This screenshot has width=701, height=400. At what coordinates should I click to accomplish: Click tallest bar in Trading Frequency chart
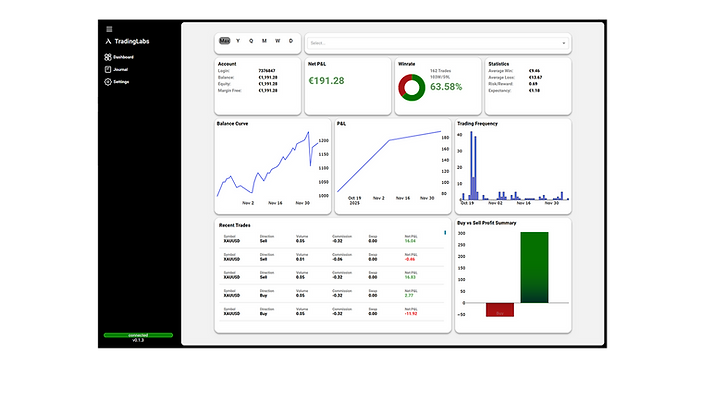coord(471,165)
